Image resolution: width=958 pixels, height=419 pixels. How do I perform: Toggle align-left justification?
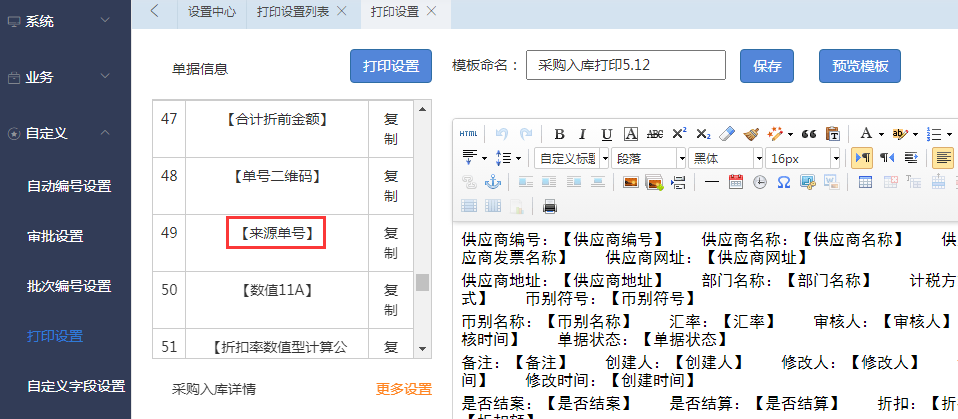pyautogui.click(x=945, y=158)
